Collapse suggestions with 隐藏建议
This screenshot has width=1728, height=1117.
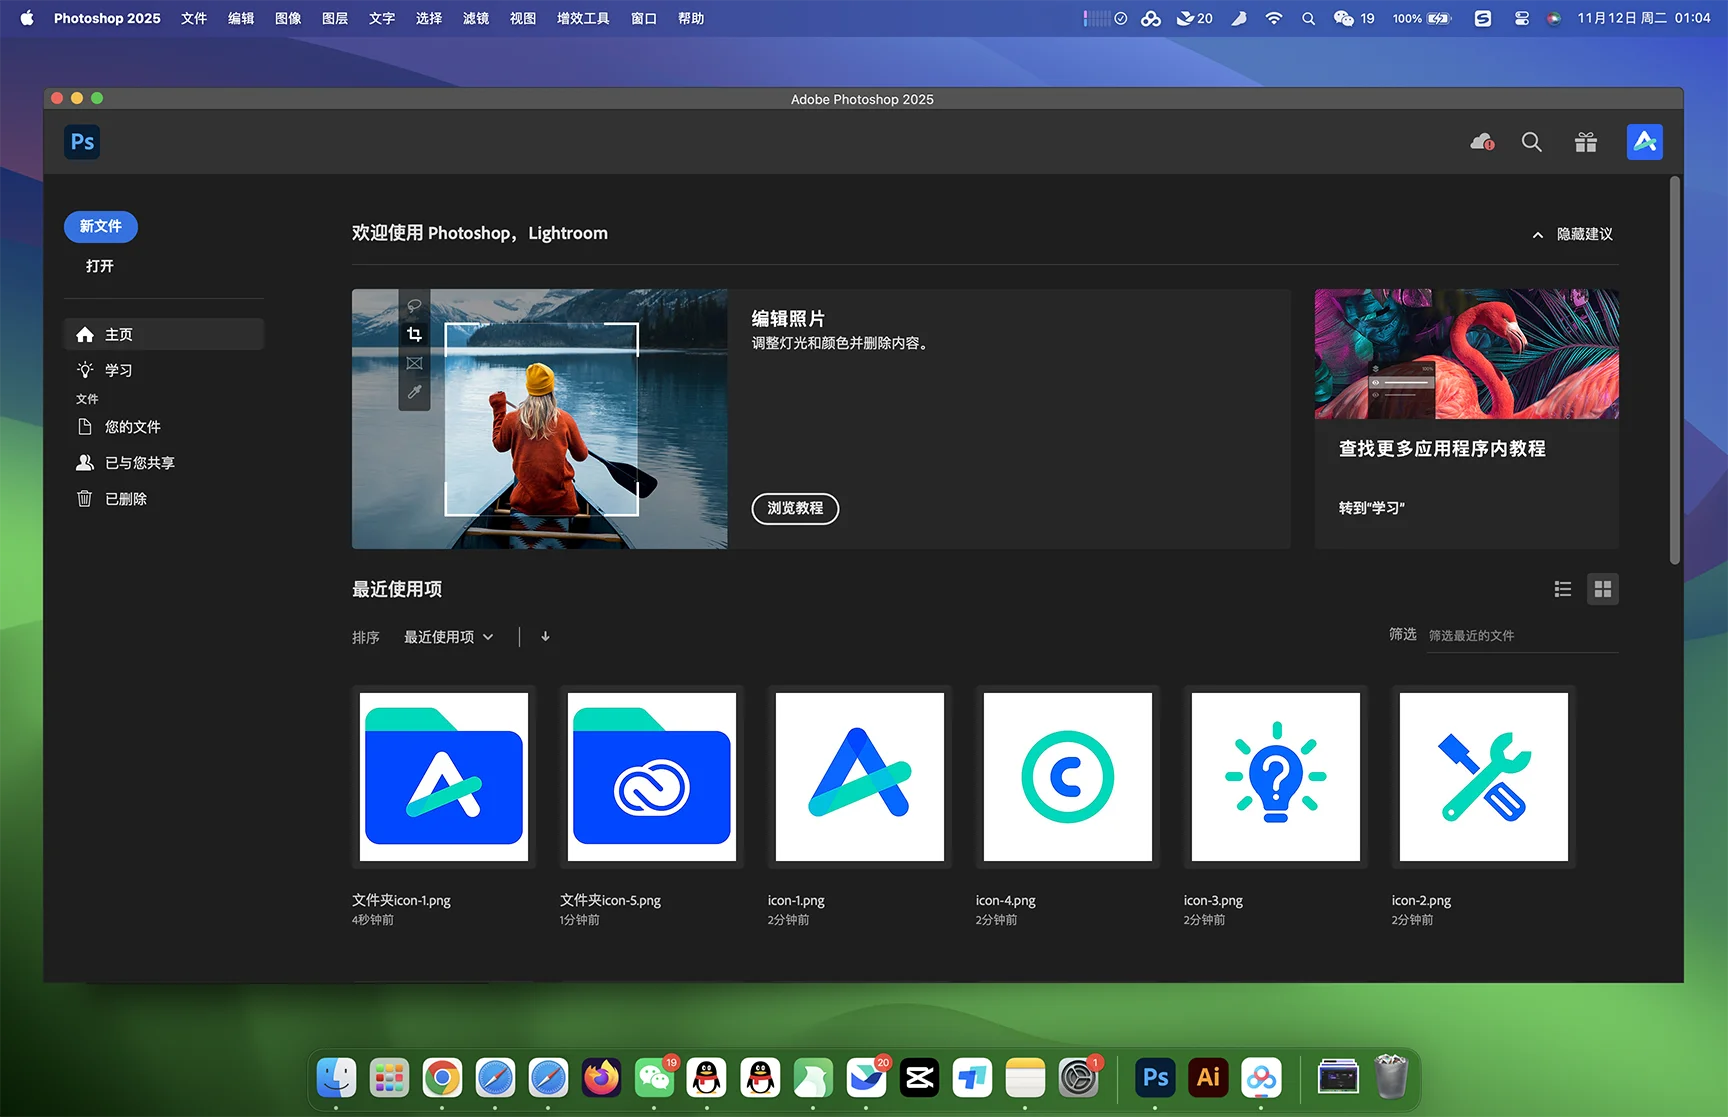tap(1572, 234)
